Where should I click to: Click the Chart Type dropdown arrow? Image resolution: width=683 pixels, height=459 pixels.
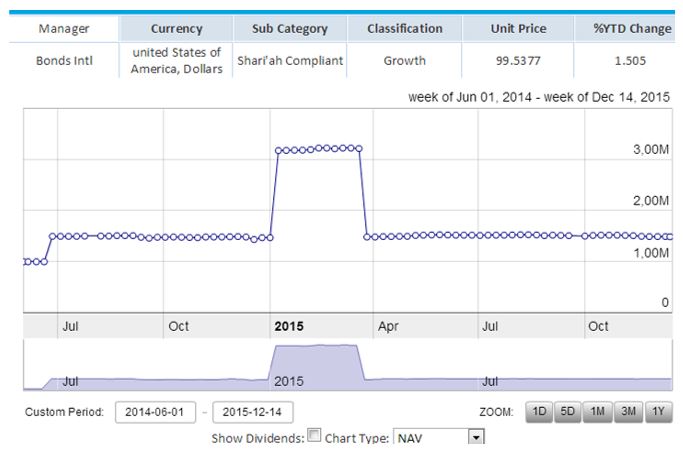[476, 438]
